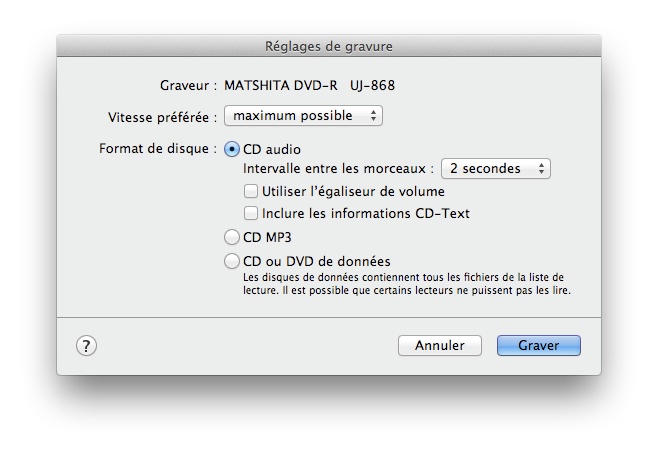Click the Vitesse préférée label
The height and width of the screenshot is (454, 658).
coord(162,116)
